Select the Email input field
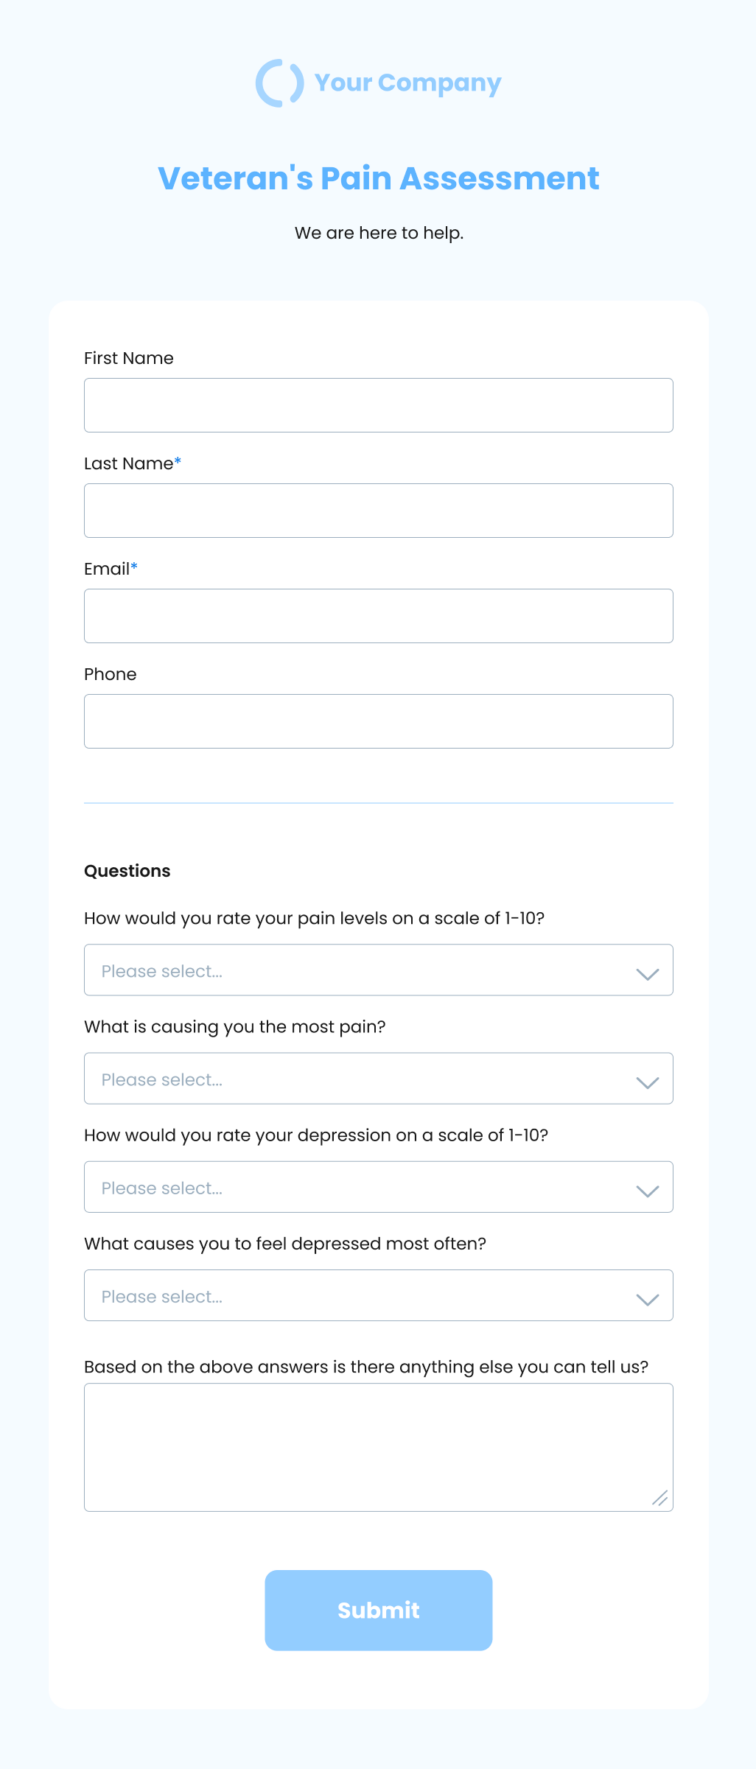756x1769 pixels. pos(378,616)
